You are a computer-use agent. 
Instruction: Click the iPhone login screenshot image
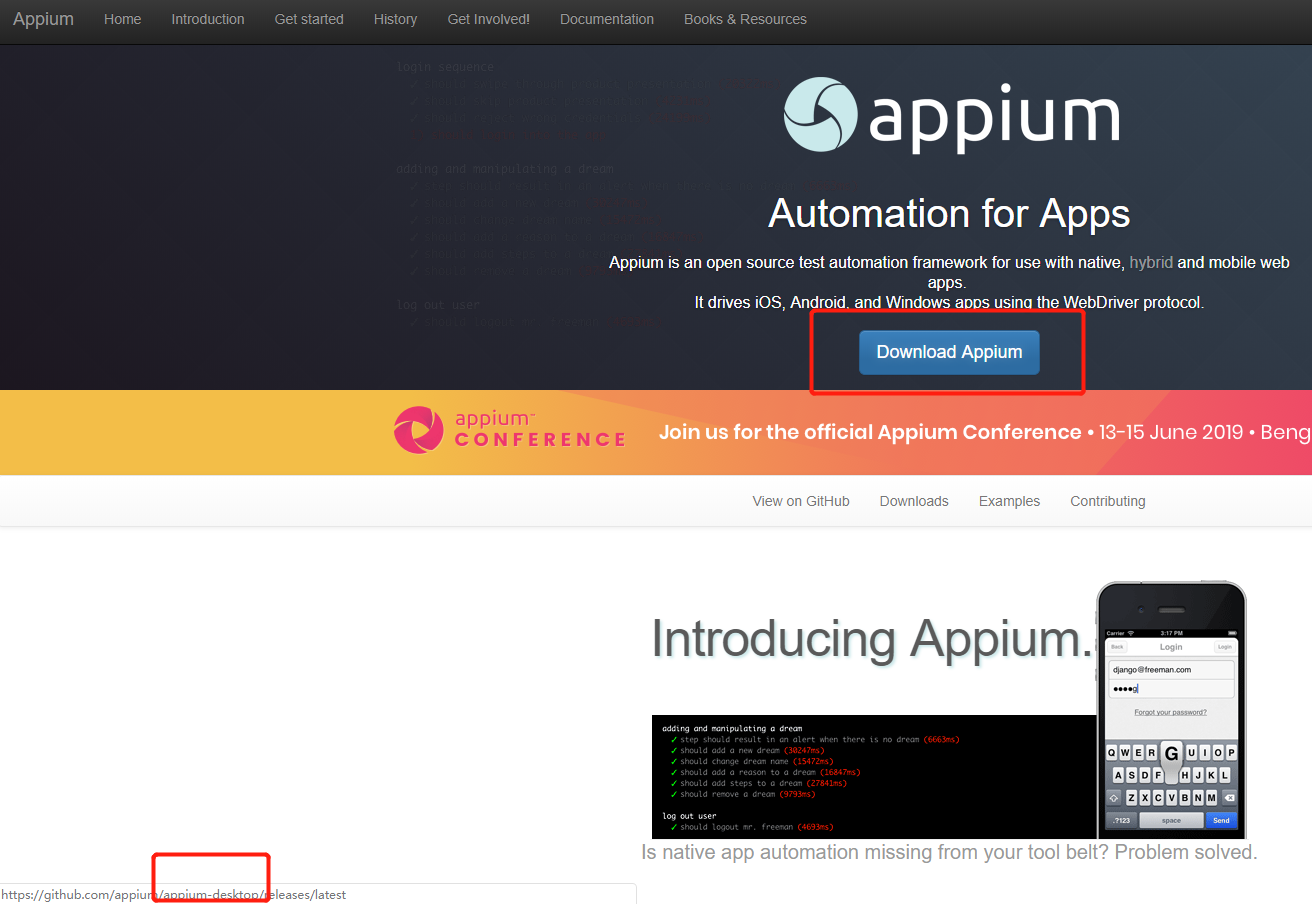click(x=1171, y=709)
